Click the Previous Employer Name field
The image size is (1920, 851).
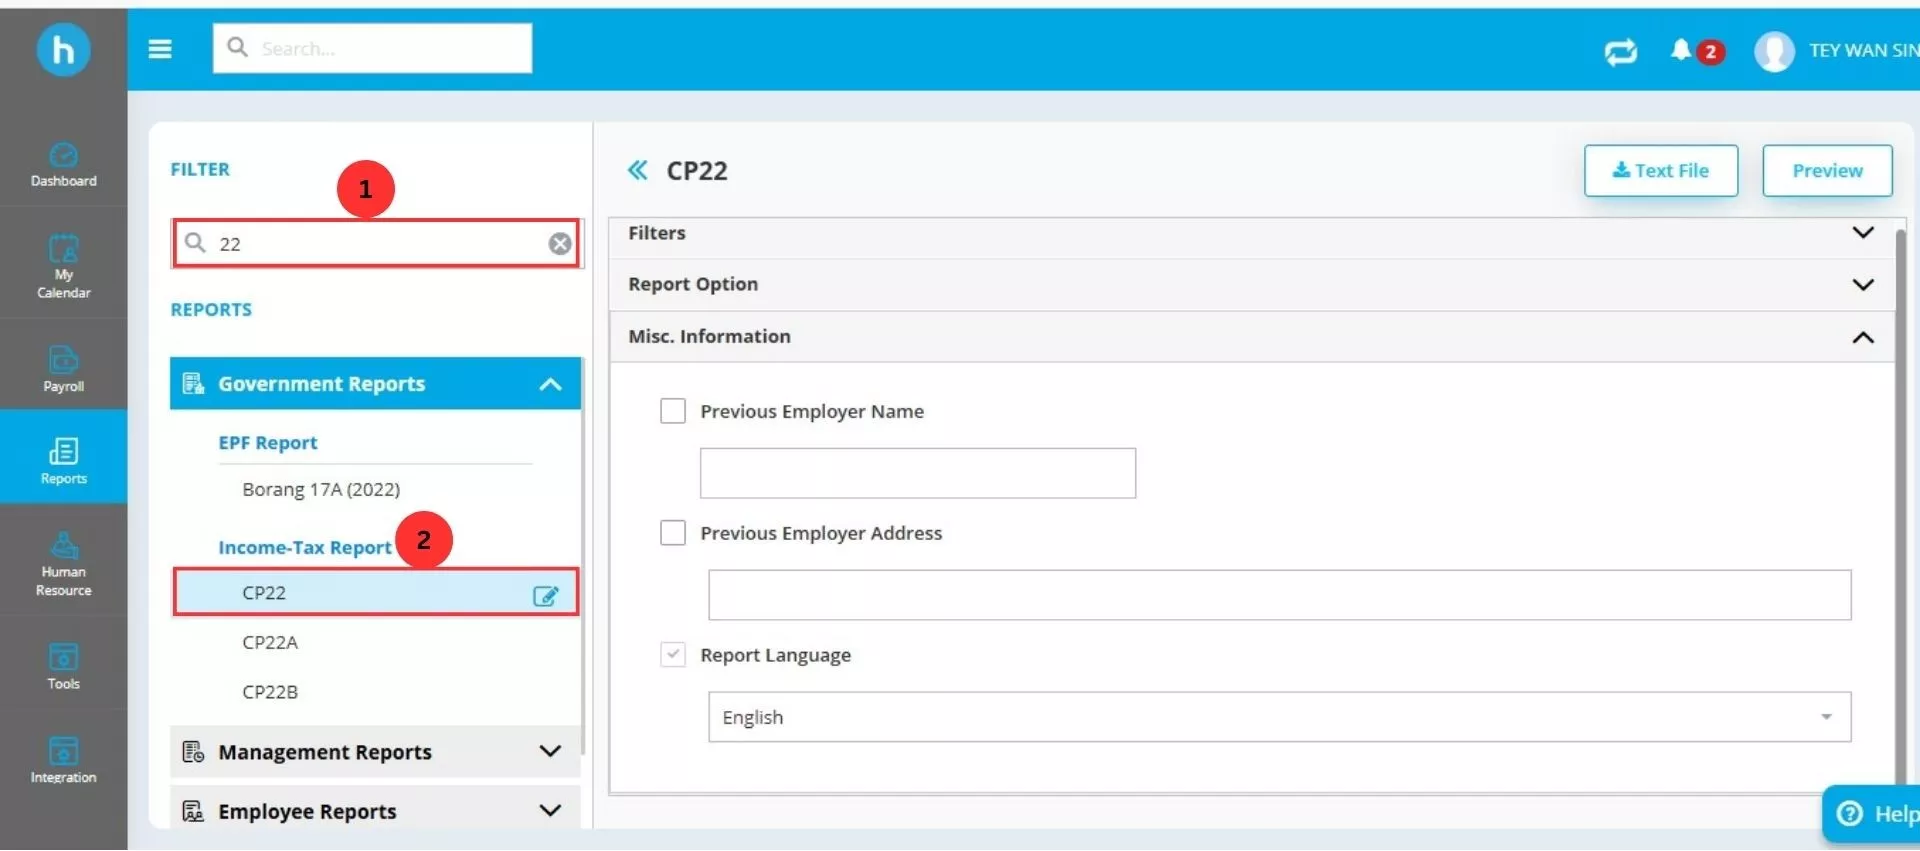coord(917,473)
